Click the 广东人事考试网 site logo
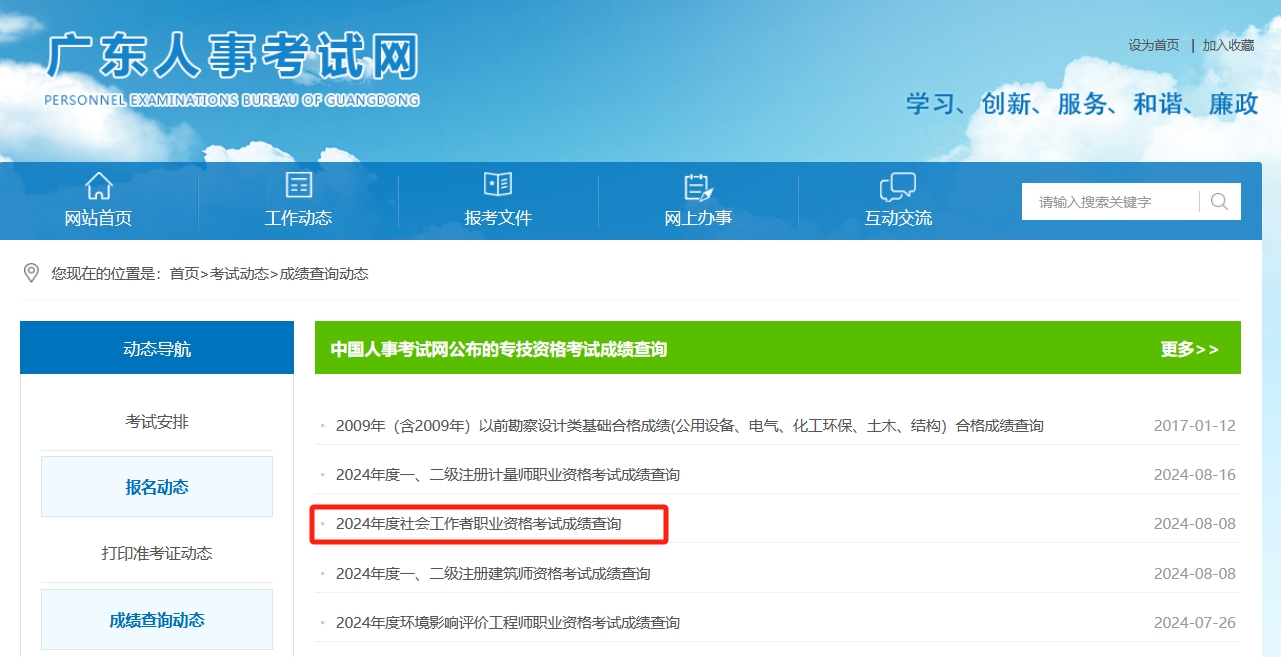This screenshot has width=1281, height=657. click(x=232, y=58)
